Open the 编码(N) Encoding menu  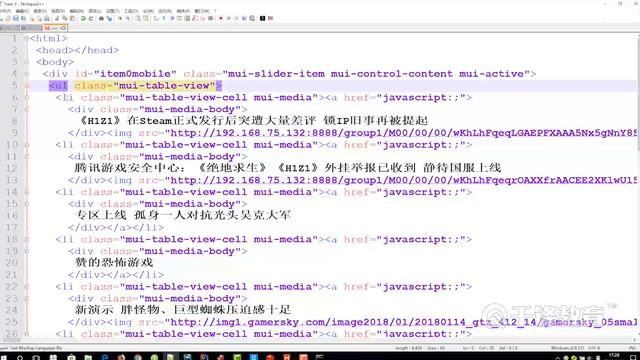click(x=77, y=11)
